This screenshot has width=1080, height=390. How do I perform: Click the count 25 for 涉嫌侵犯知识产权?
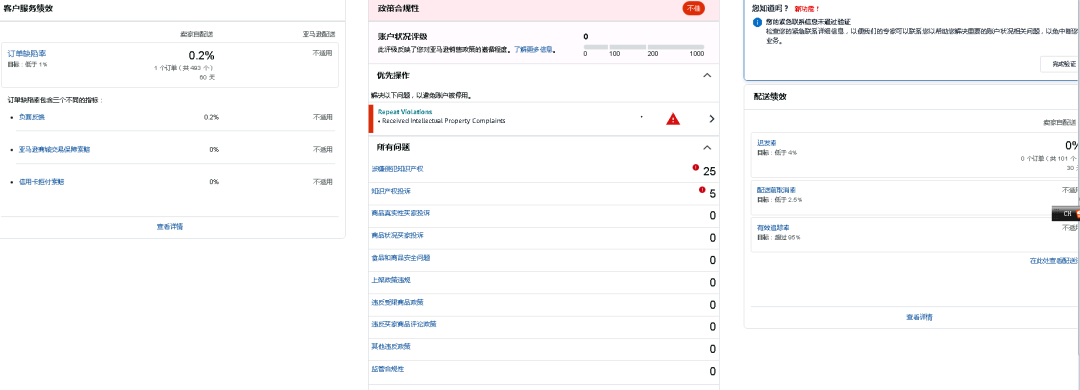(709, 172)
